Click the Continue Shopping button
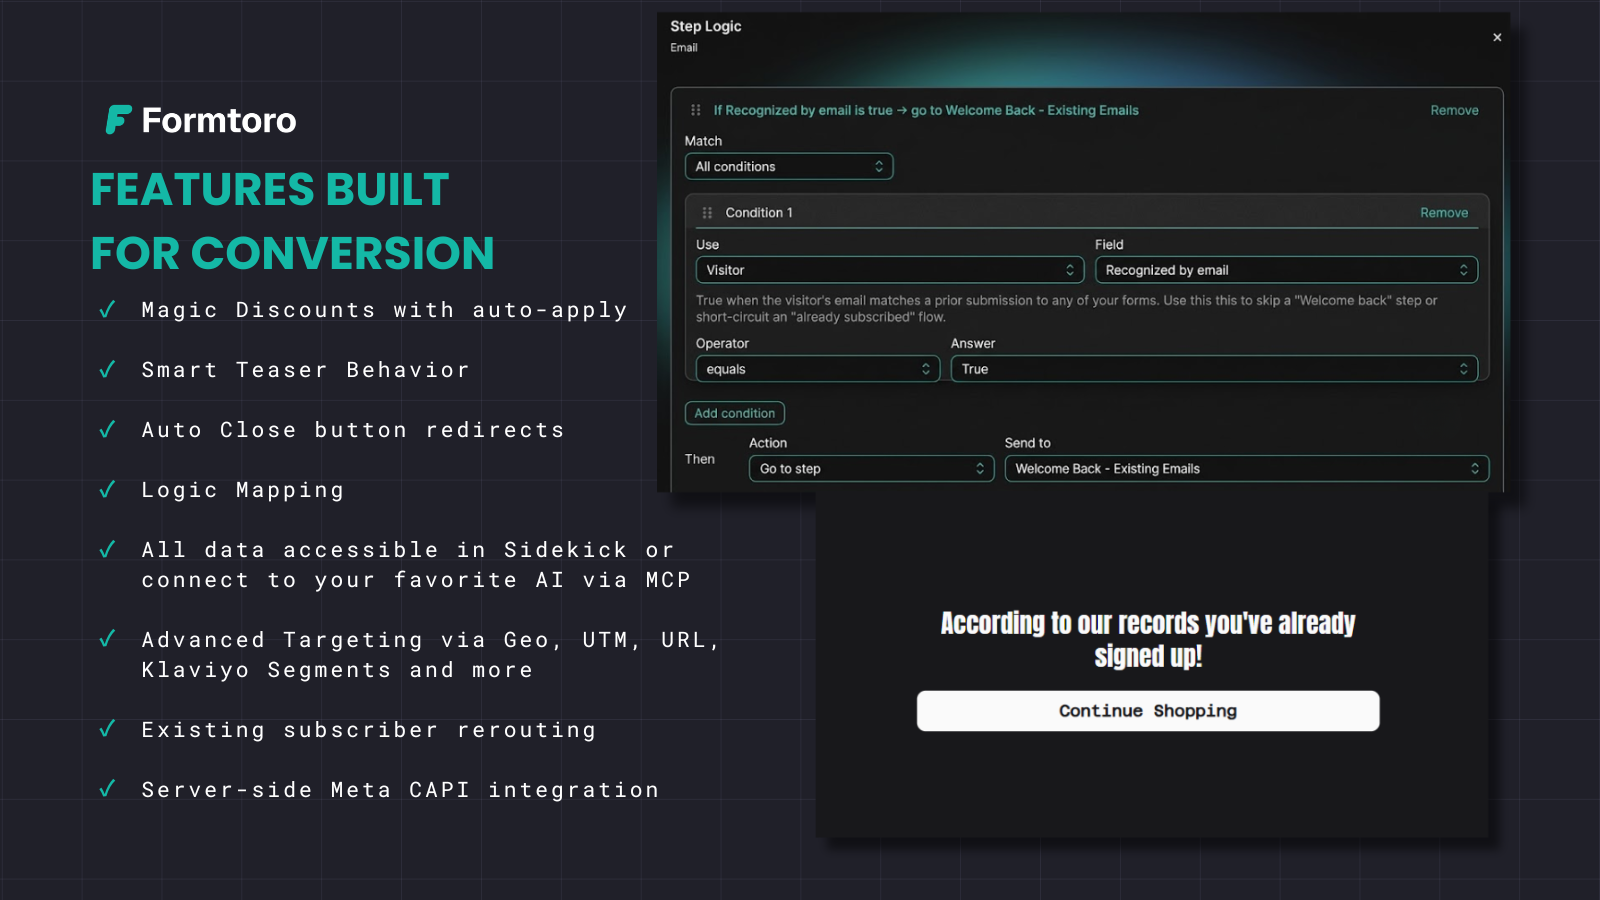The width and height of the screenshot is (1600, 900). (1148, 711)
